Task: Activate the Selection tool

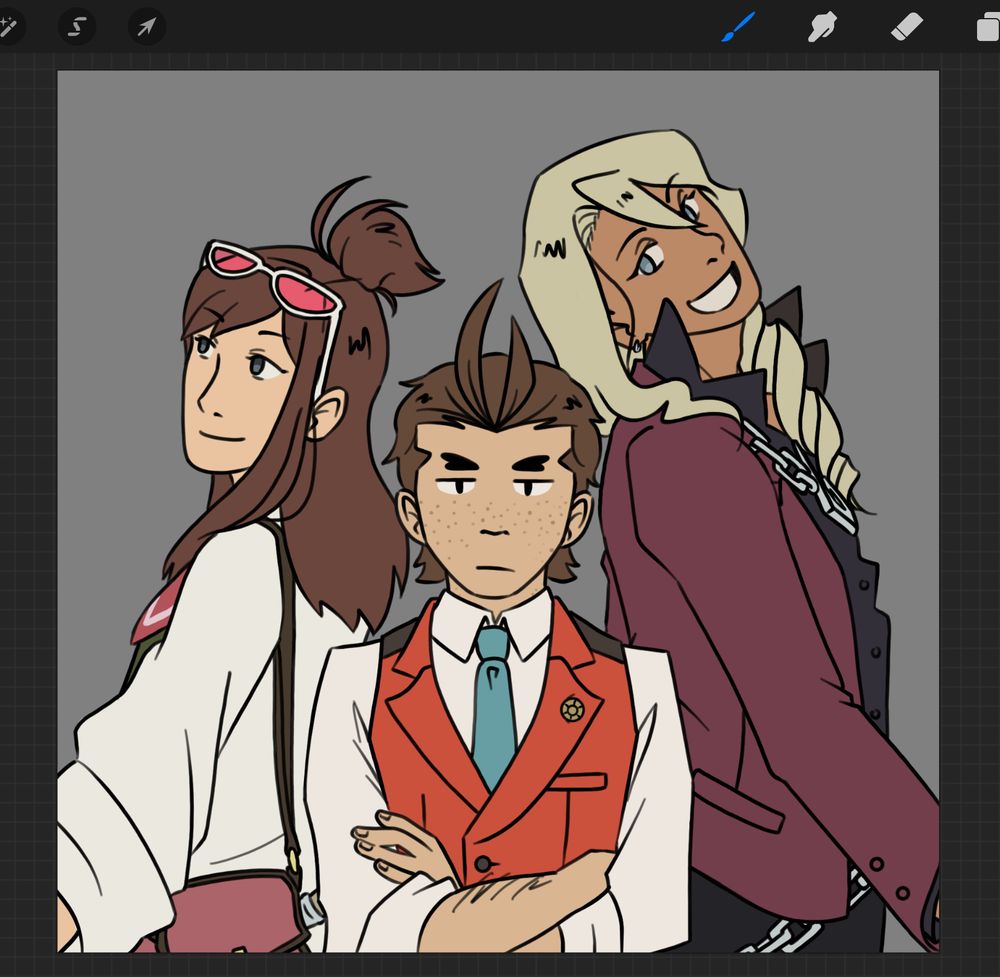Action: (x=77, y=27)
